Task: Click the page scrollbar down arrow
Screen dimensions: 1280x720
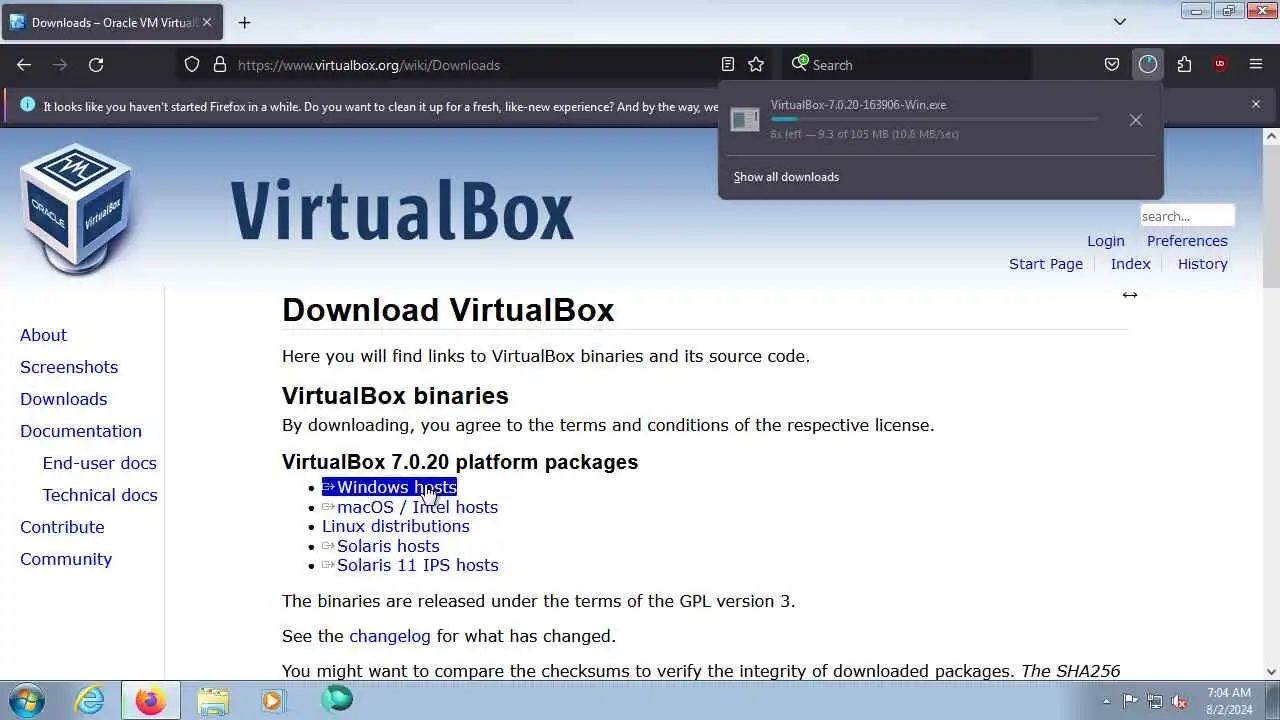Action: [x=1272, y=672]
